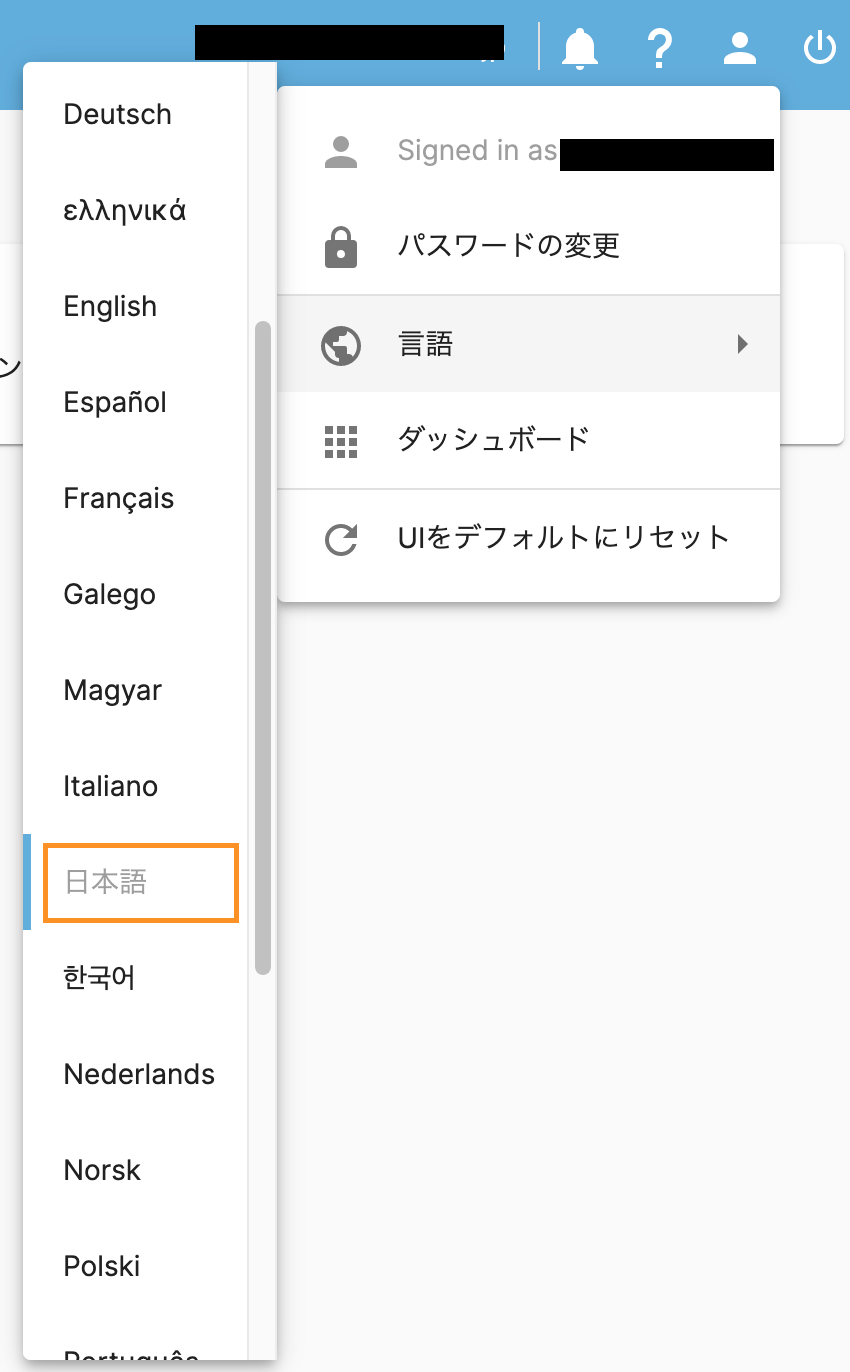
Task: Choose Nederlands language option
Action: click(136, 1074)
